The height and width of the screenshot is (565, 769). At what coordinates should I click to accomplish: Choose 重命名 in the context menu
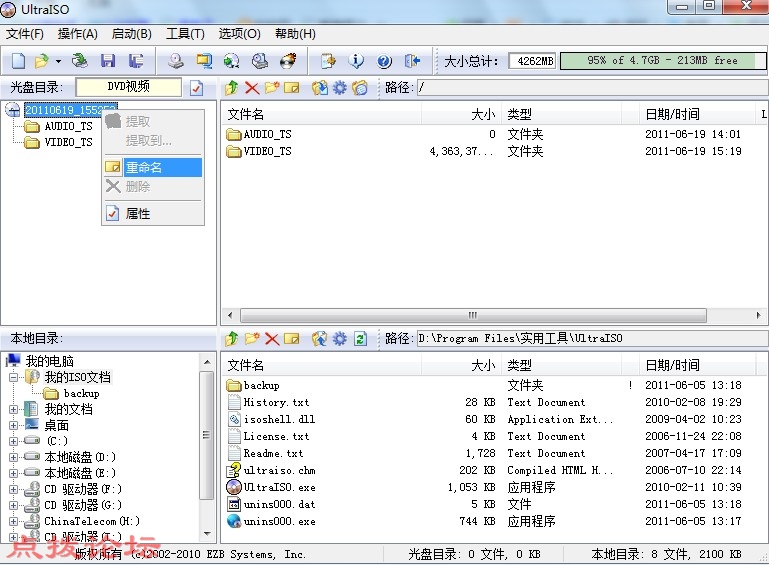click(153, 167)
